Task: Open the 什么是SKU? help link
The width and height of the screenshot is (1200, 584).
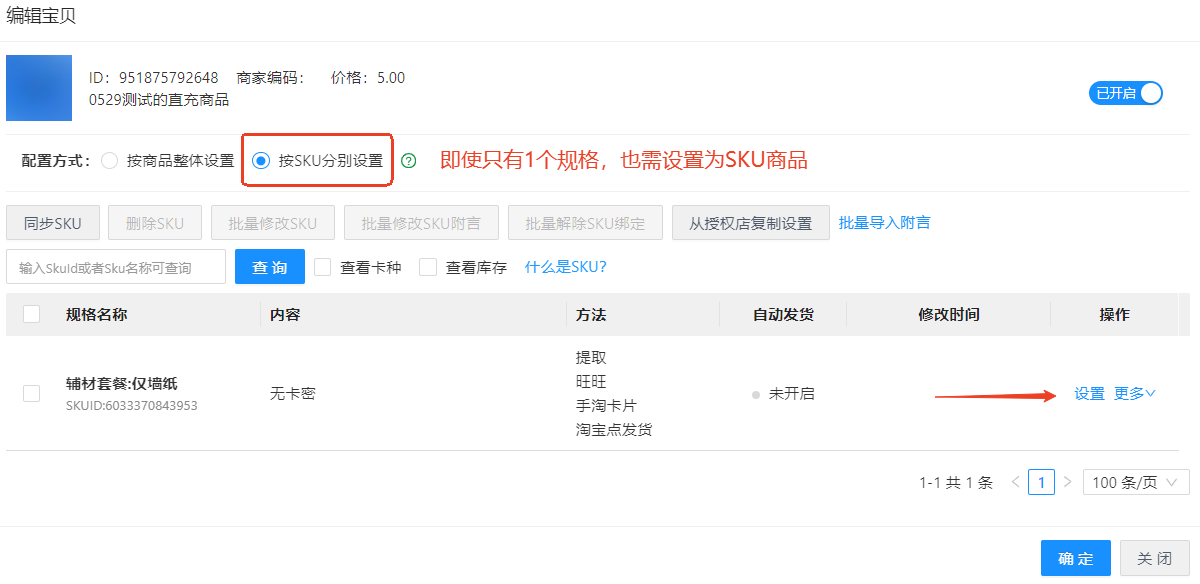Action: coord(566,267)
